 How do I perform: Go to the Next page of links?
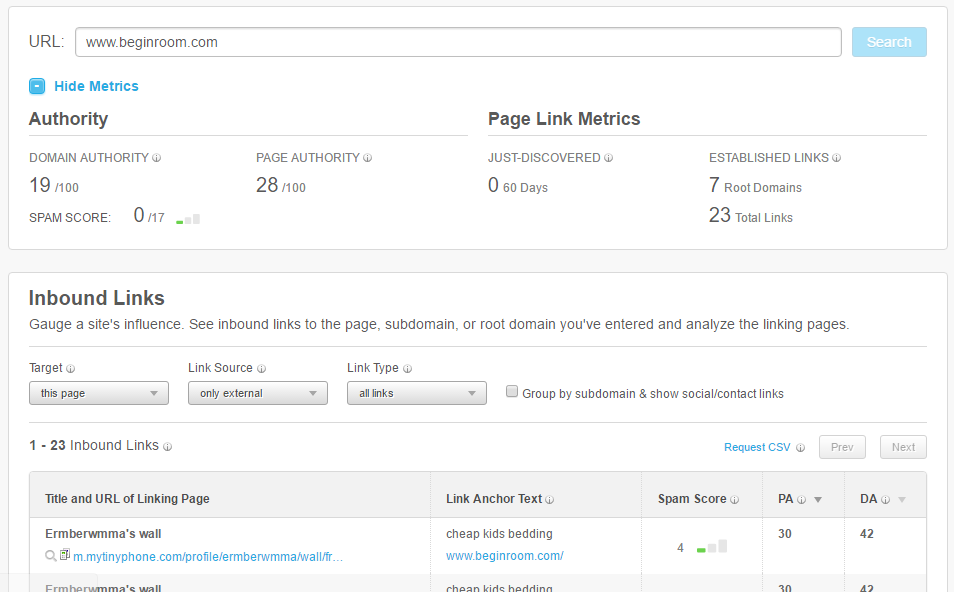click(x=903, y=447)
